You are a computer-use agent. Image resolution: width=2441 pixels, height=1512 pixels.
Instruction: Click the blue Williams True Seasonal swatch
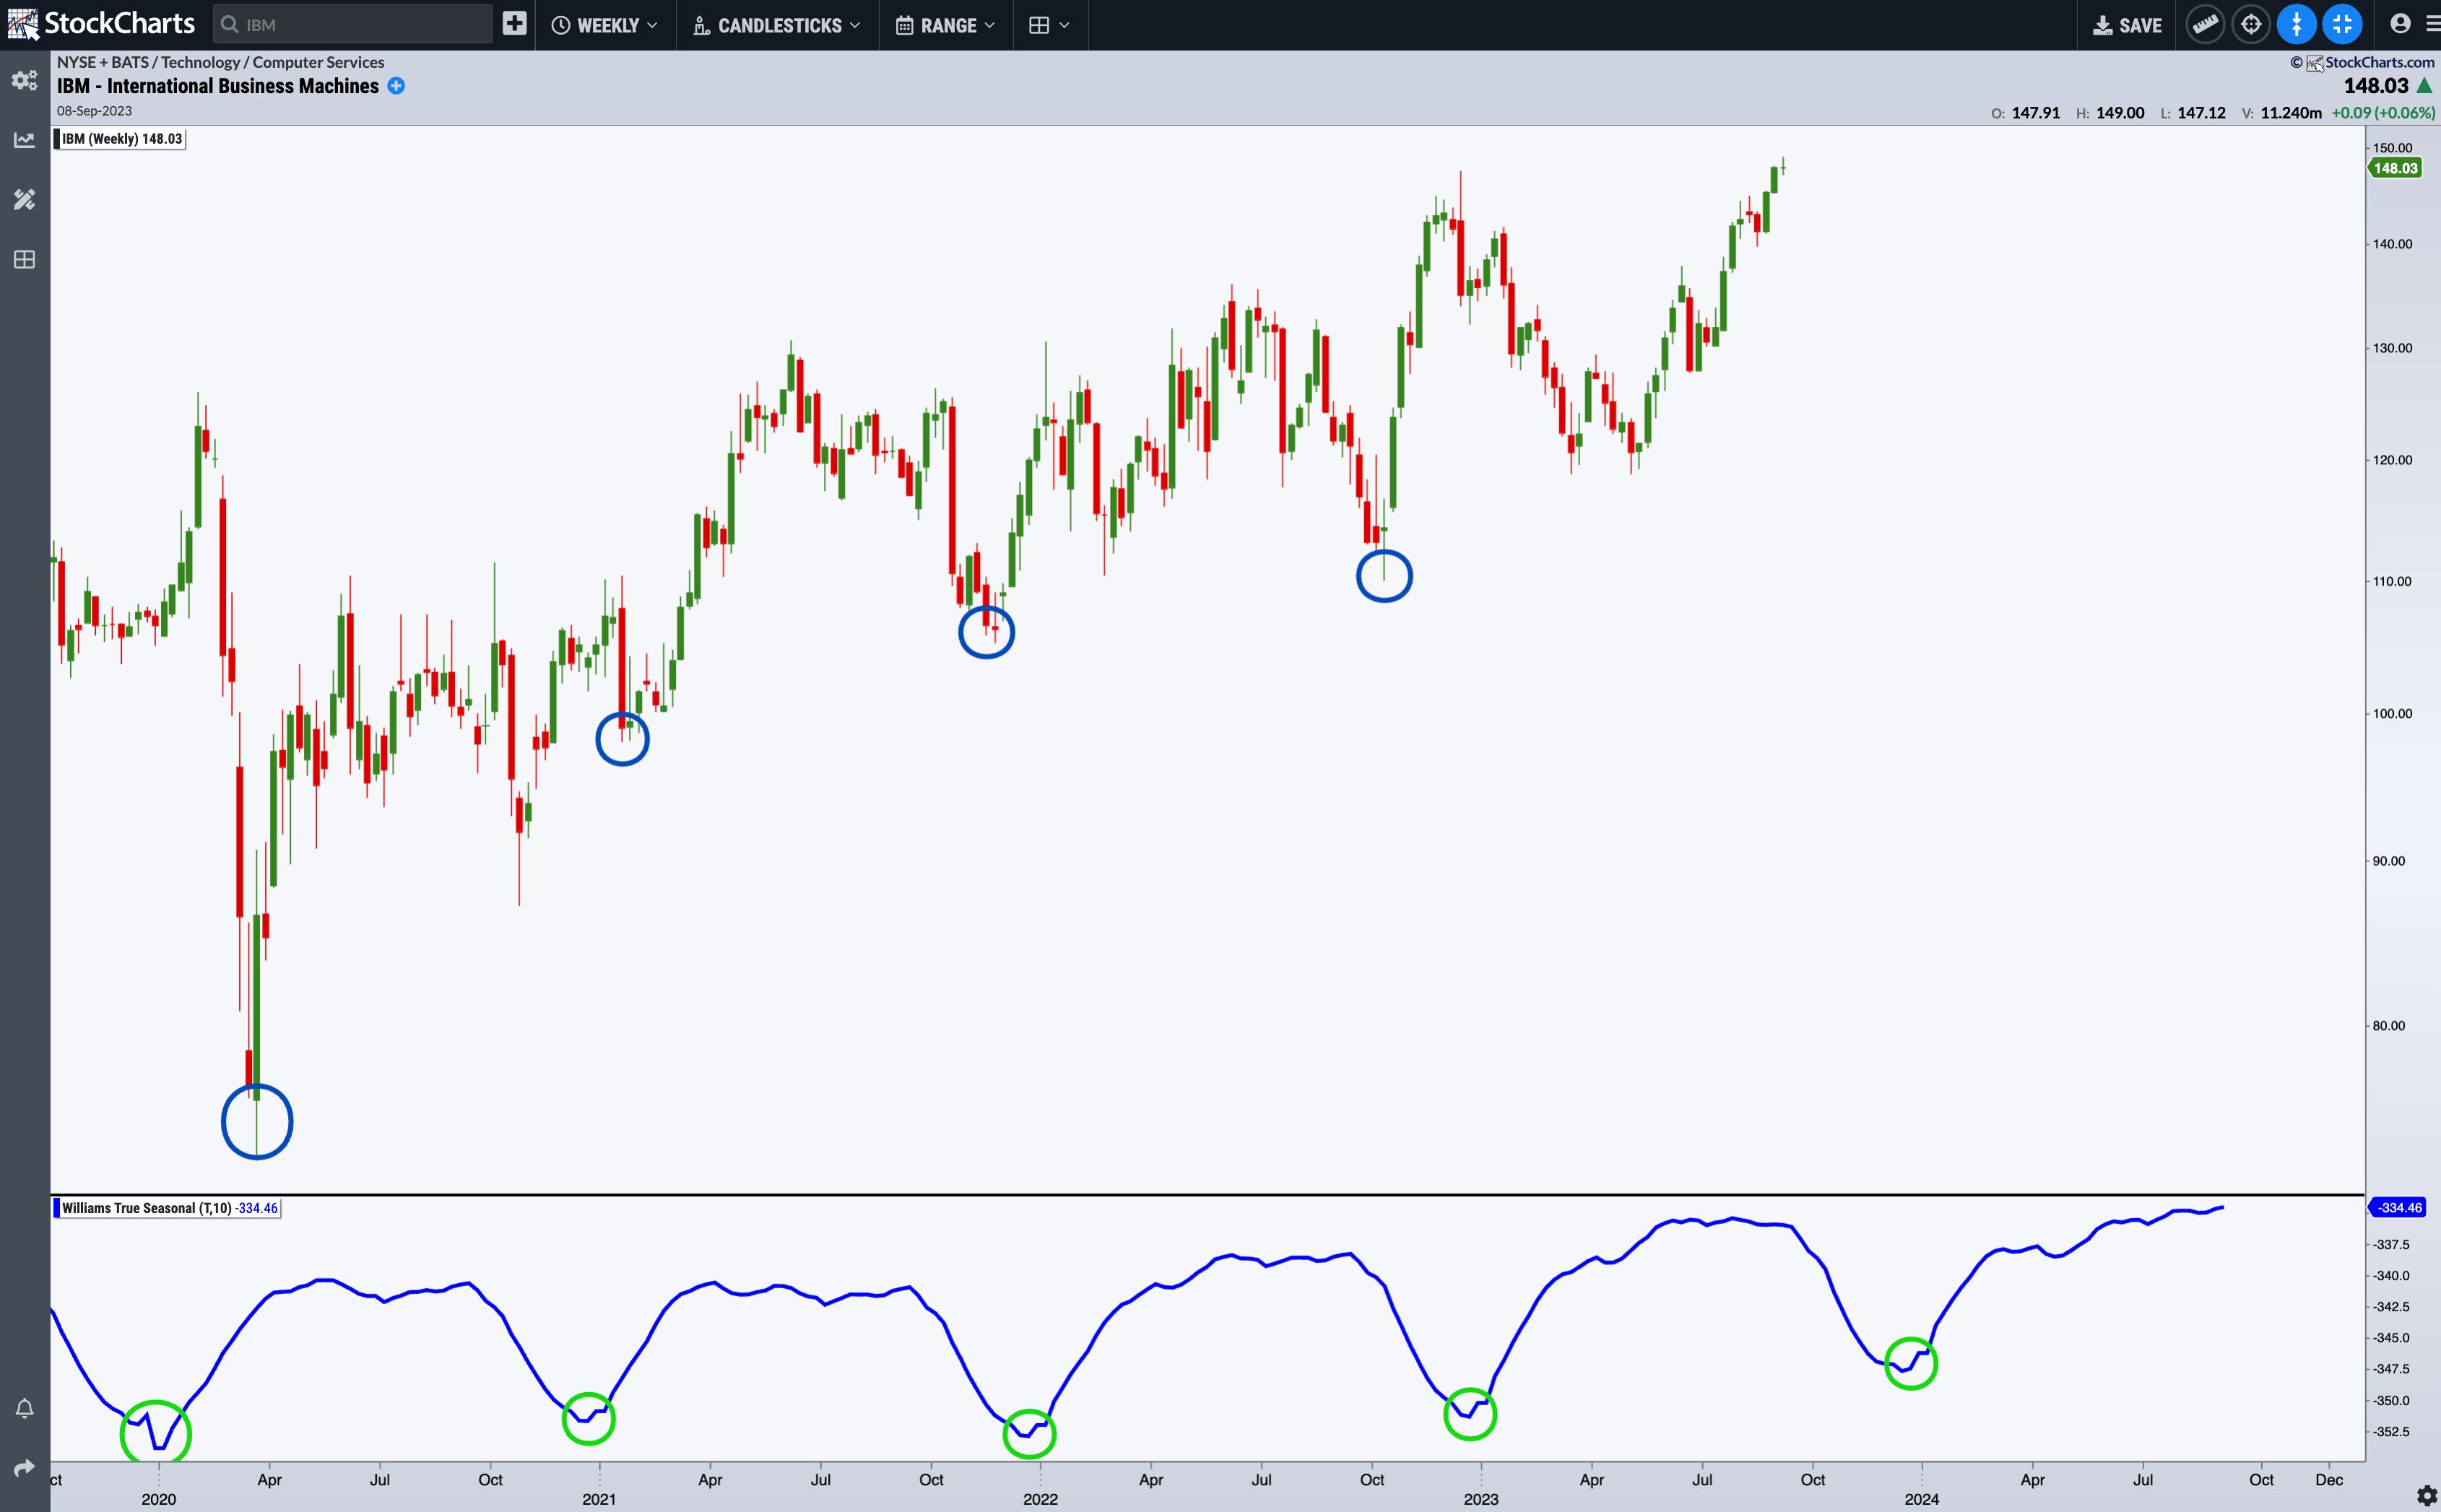tap(57, 1208)
